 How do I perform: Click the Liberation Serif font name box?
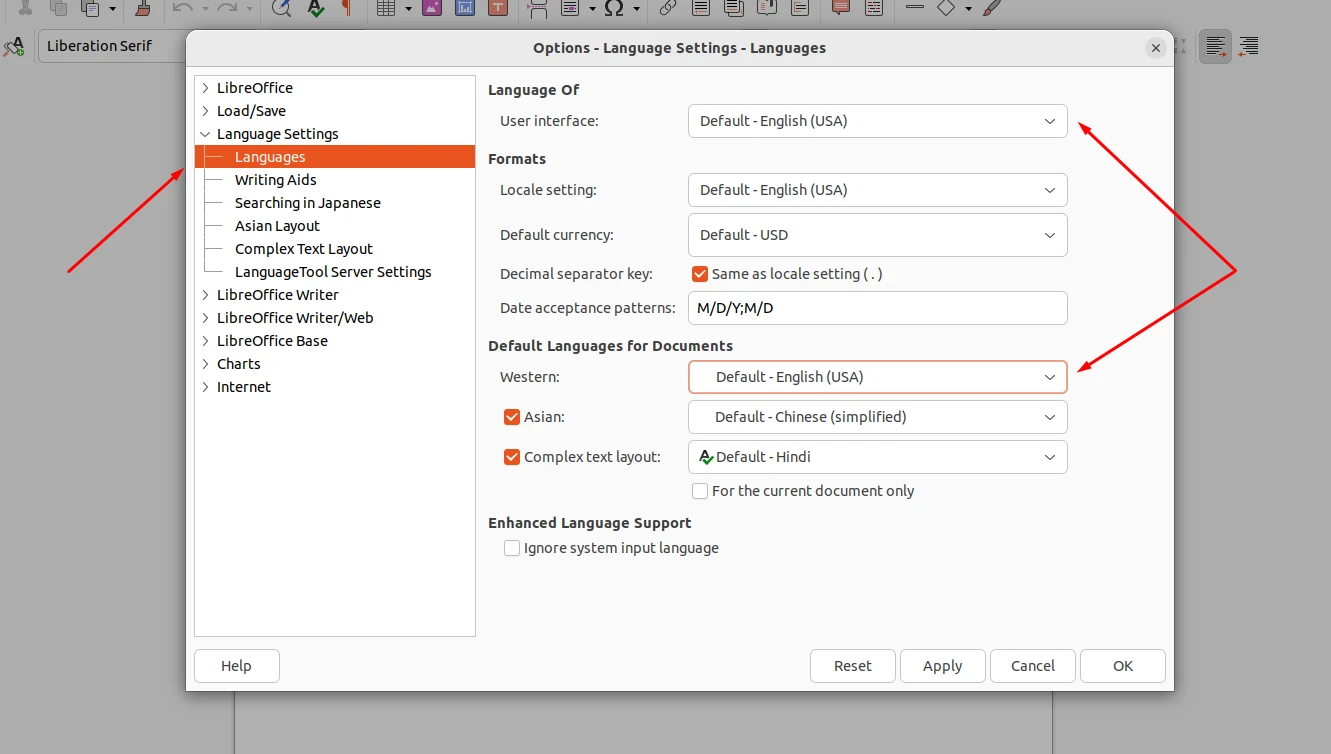[x=112, y=46]
